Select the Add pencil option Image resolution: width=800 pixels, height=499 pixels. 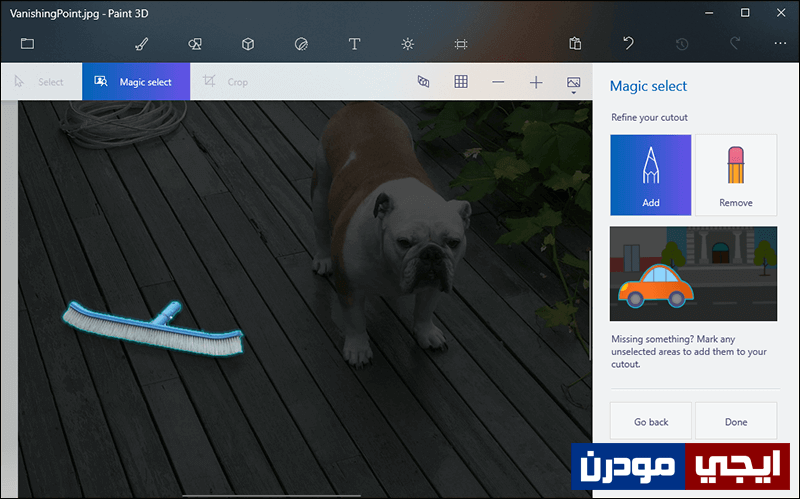pyautogui.click(x=651, y=175)
